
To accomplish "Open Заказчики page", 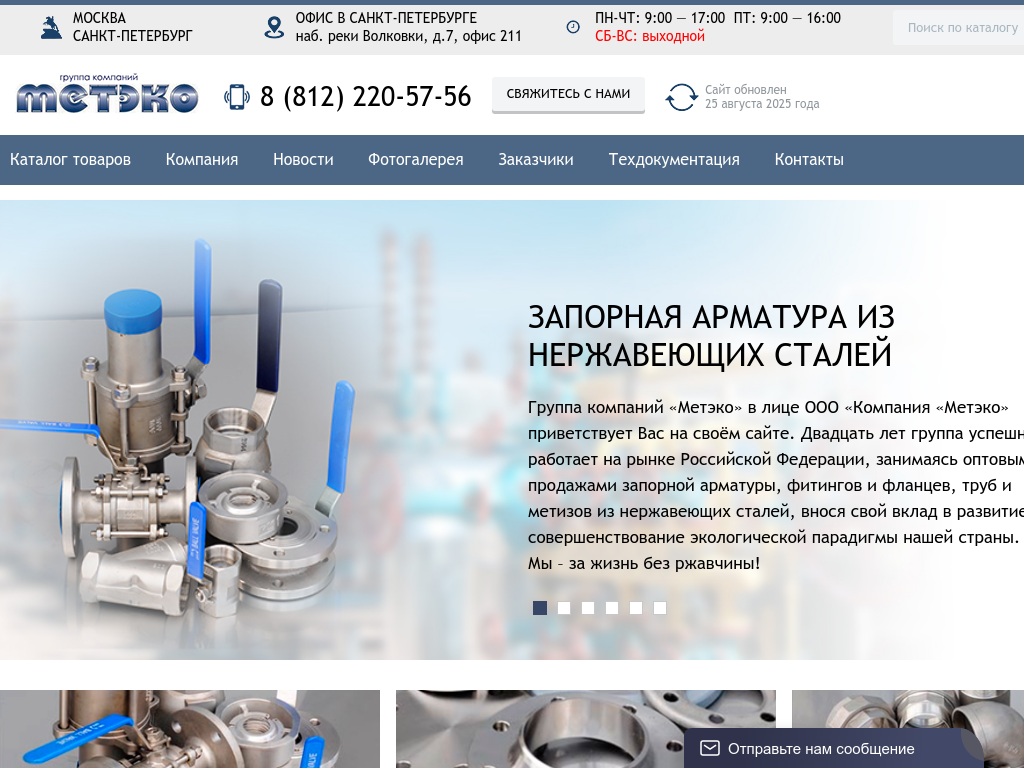I will point(536,159).
